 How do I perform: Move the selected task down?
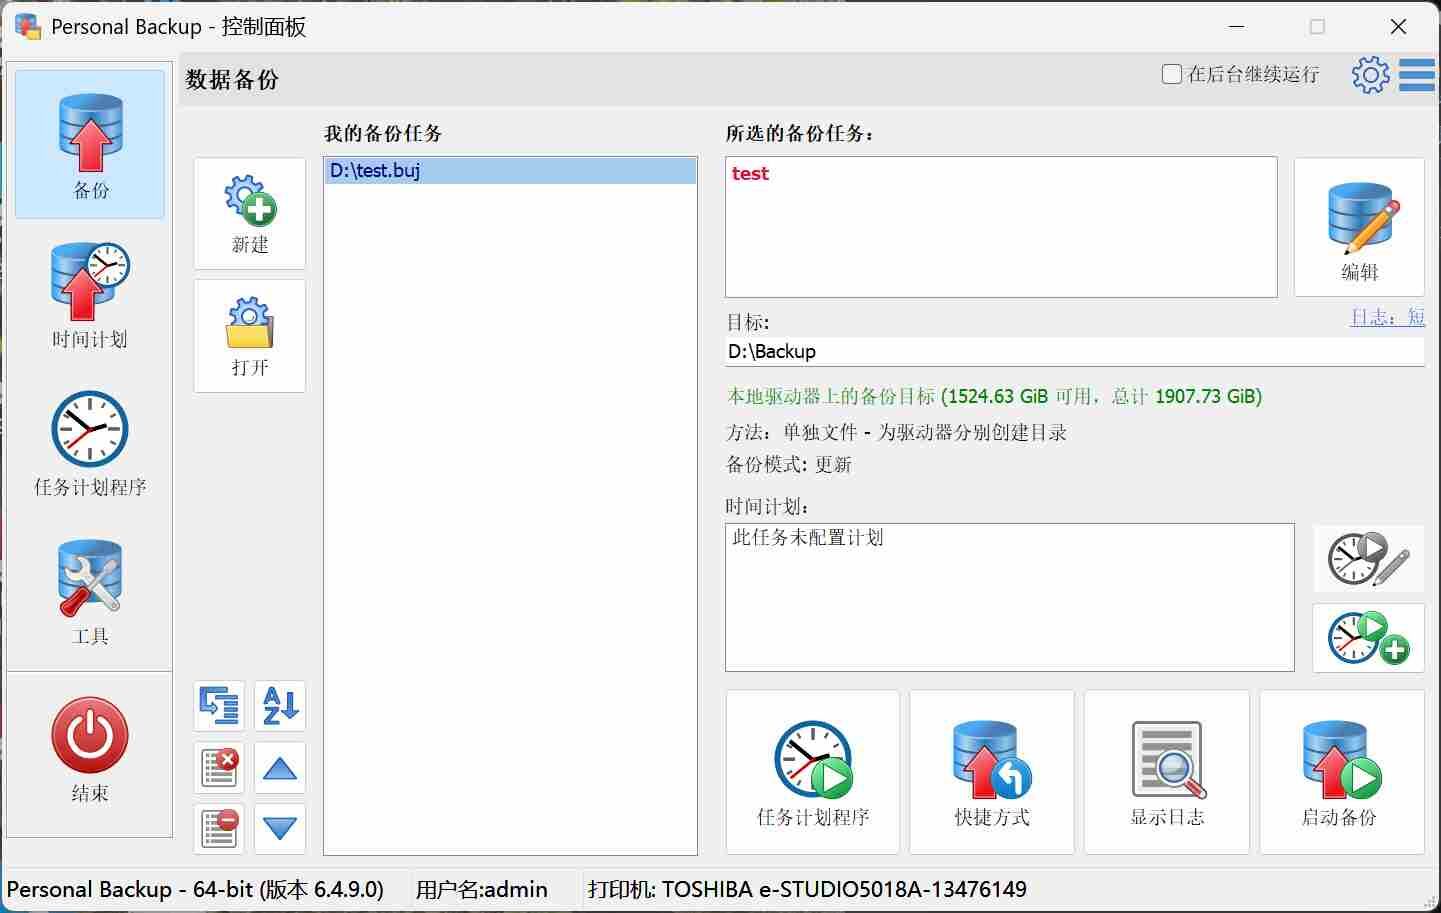280,829
